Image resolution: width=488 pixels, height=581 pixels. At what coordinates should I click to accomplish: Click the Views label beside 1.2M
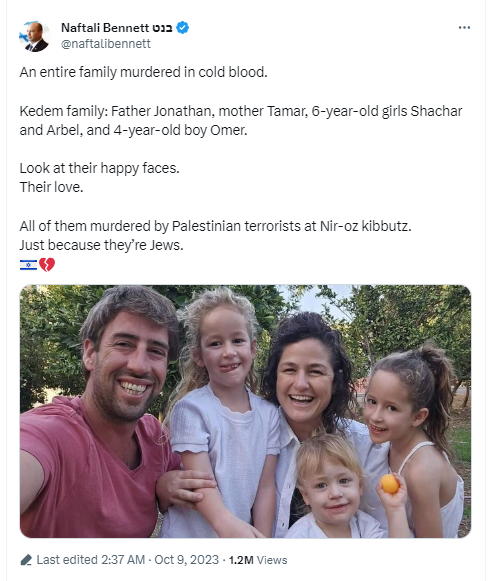point(272,560)
